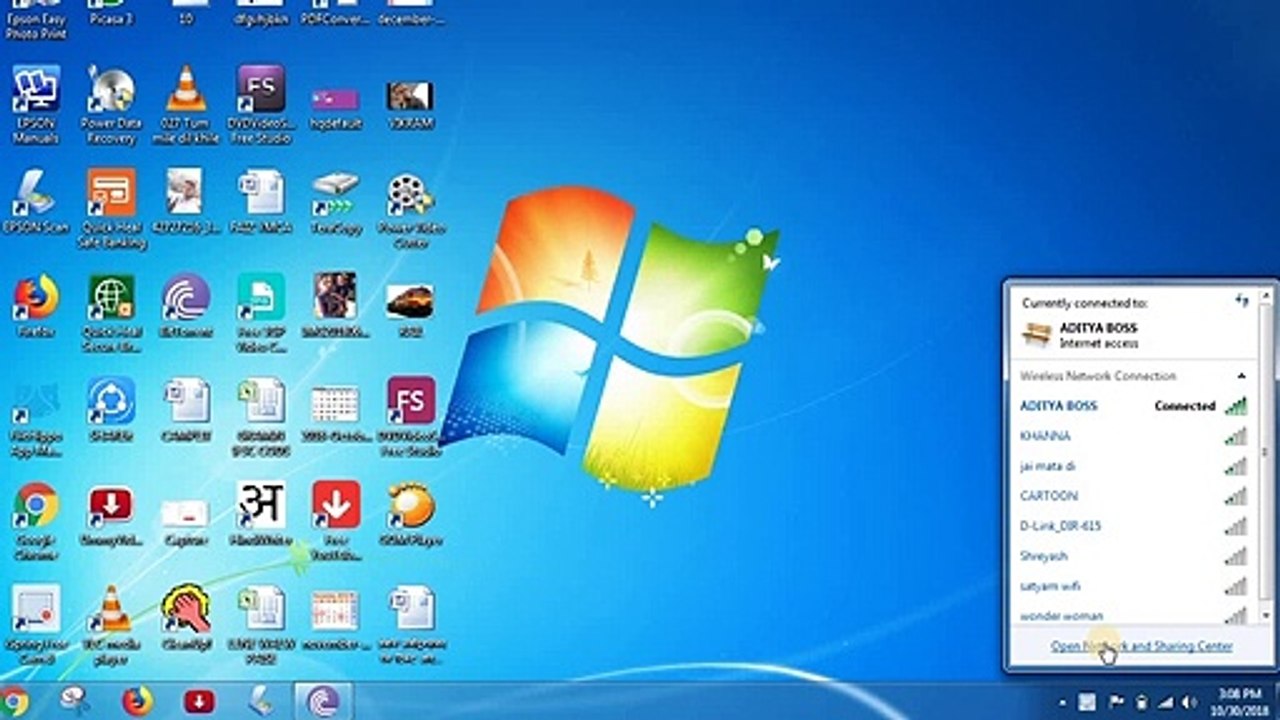1280x720 pixels.
Task: Click the Action Center flag tray icon
Action: (x=1116, y=702)
